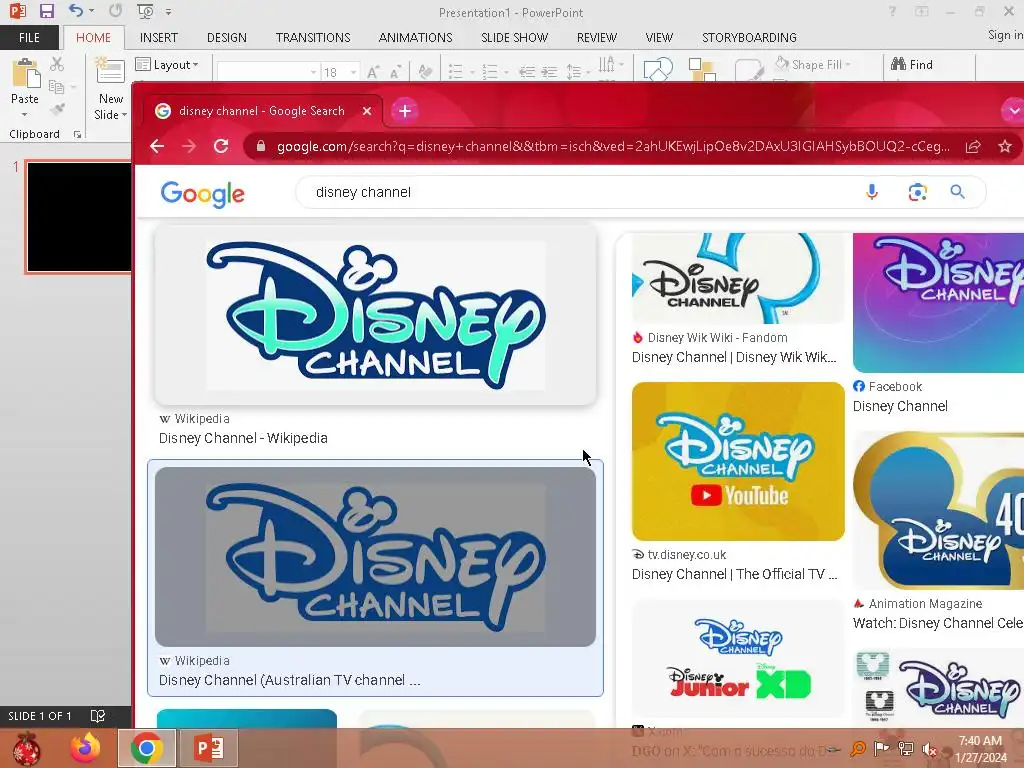Open the TRANSITIONS ribbon tab
This screenshot has height=768, width=1024.
click(x=313, y=38)
